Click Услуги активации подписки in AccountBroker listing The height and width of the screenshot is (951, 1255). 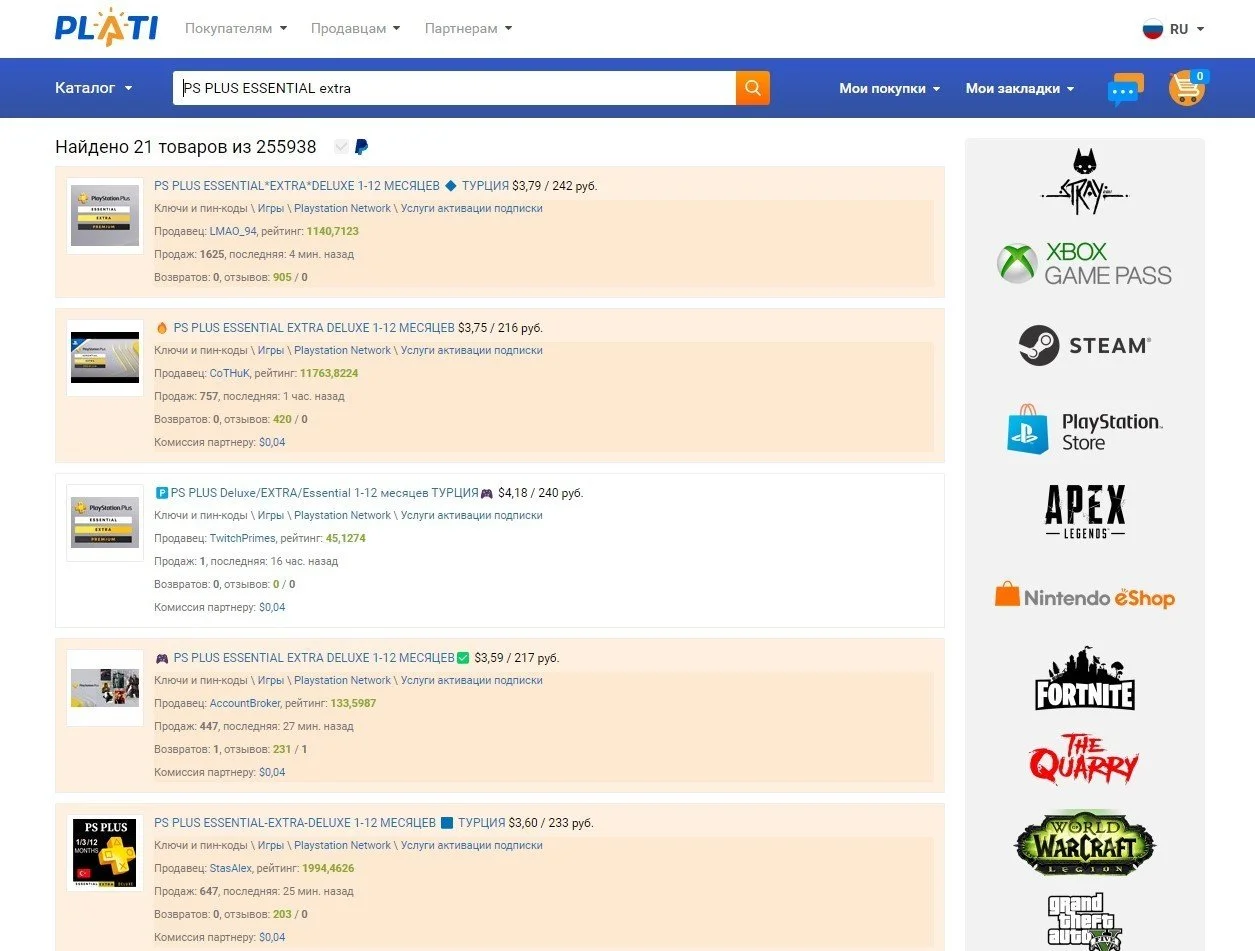click(472, 680)
